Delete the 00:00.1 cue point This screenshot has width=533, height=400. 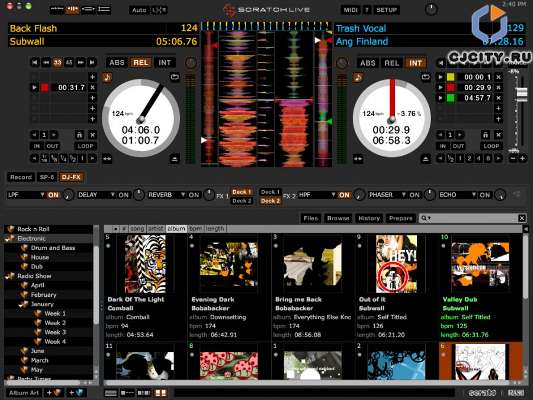(498, 77)
